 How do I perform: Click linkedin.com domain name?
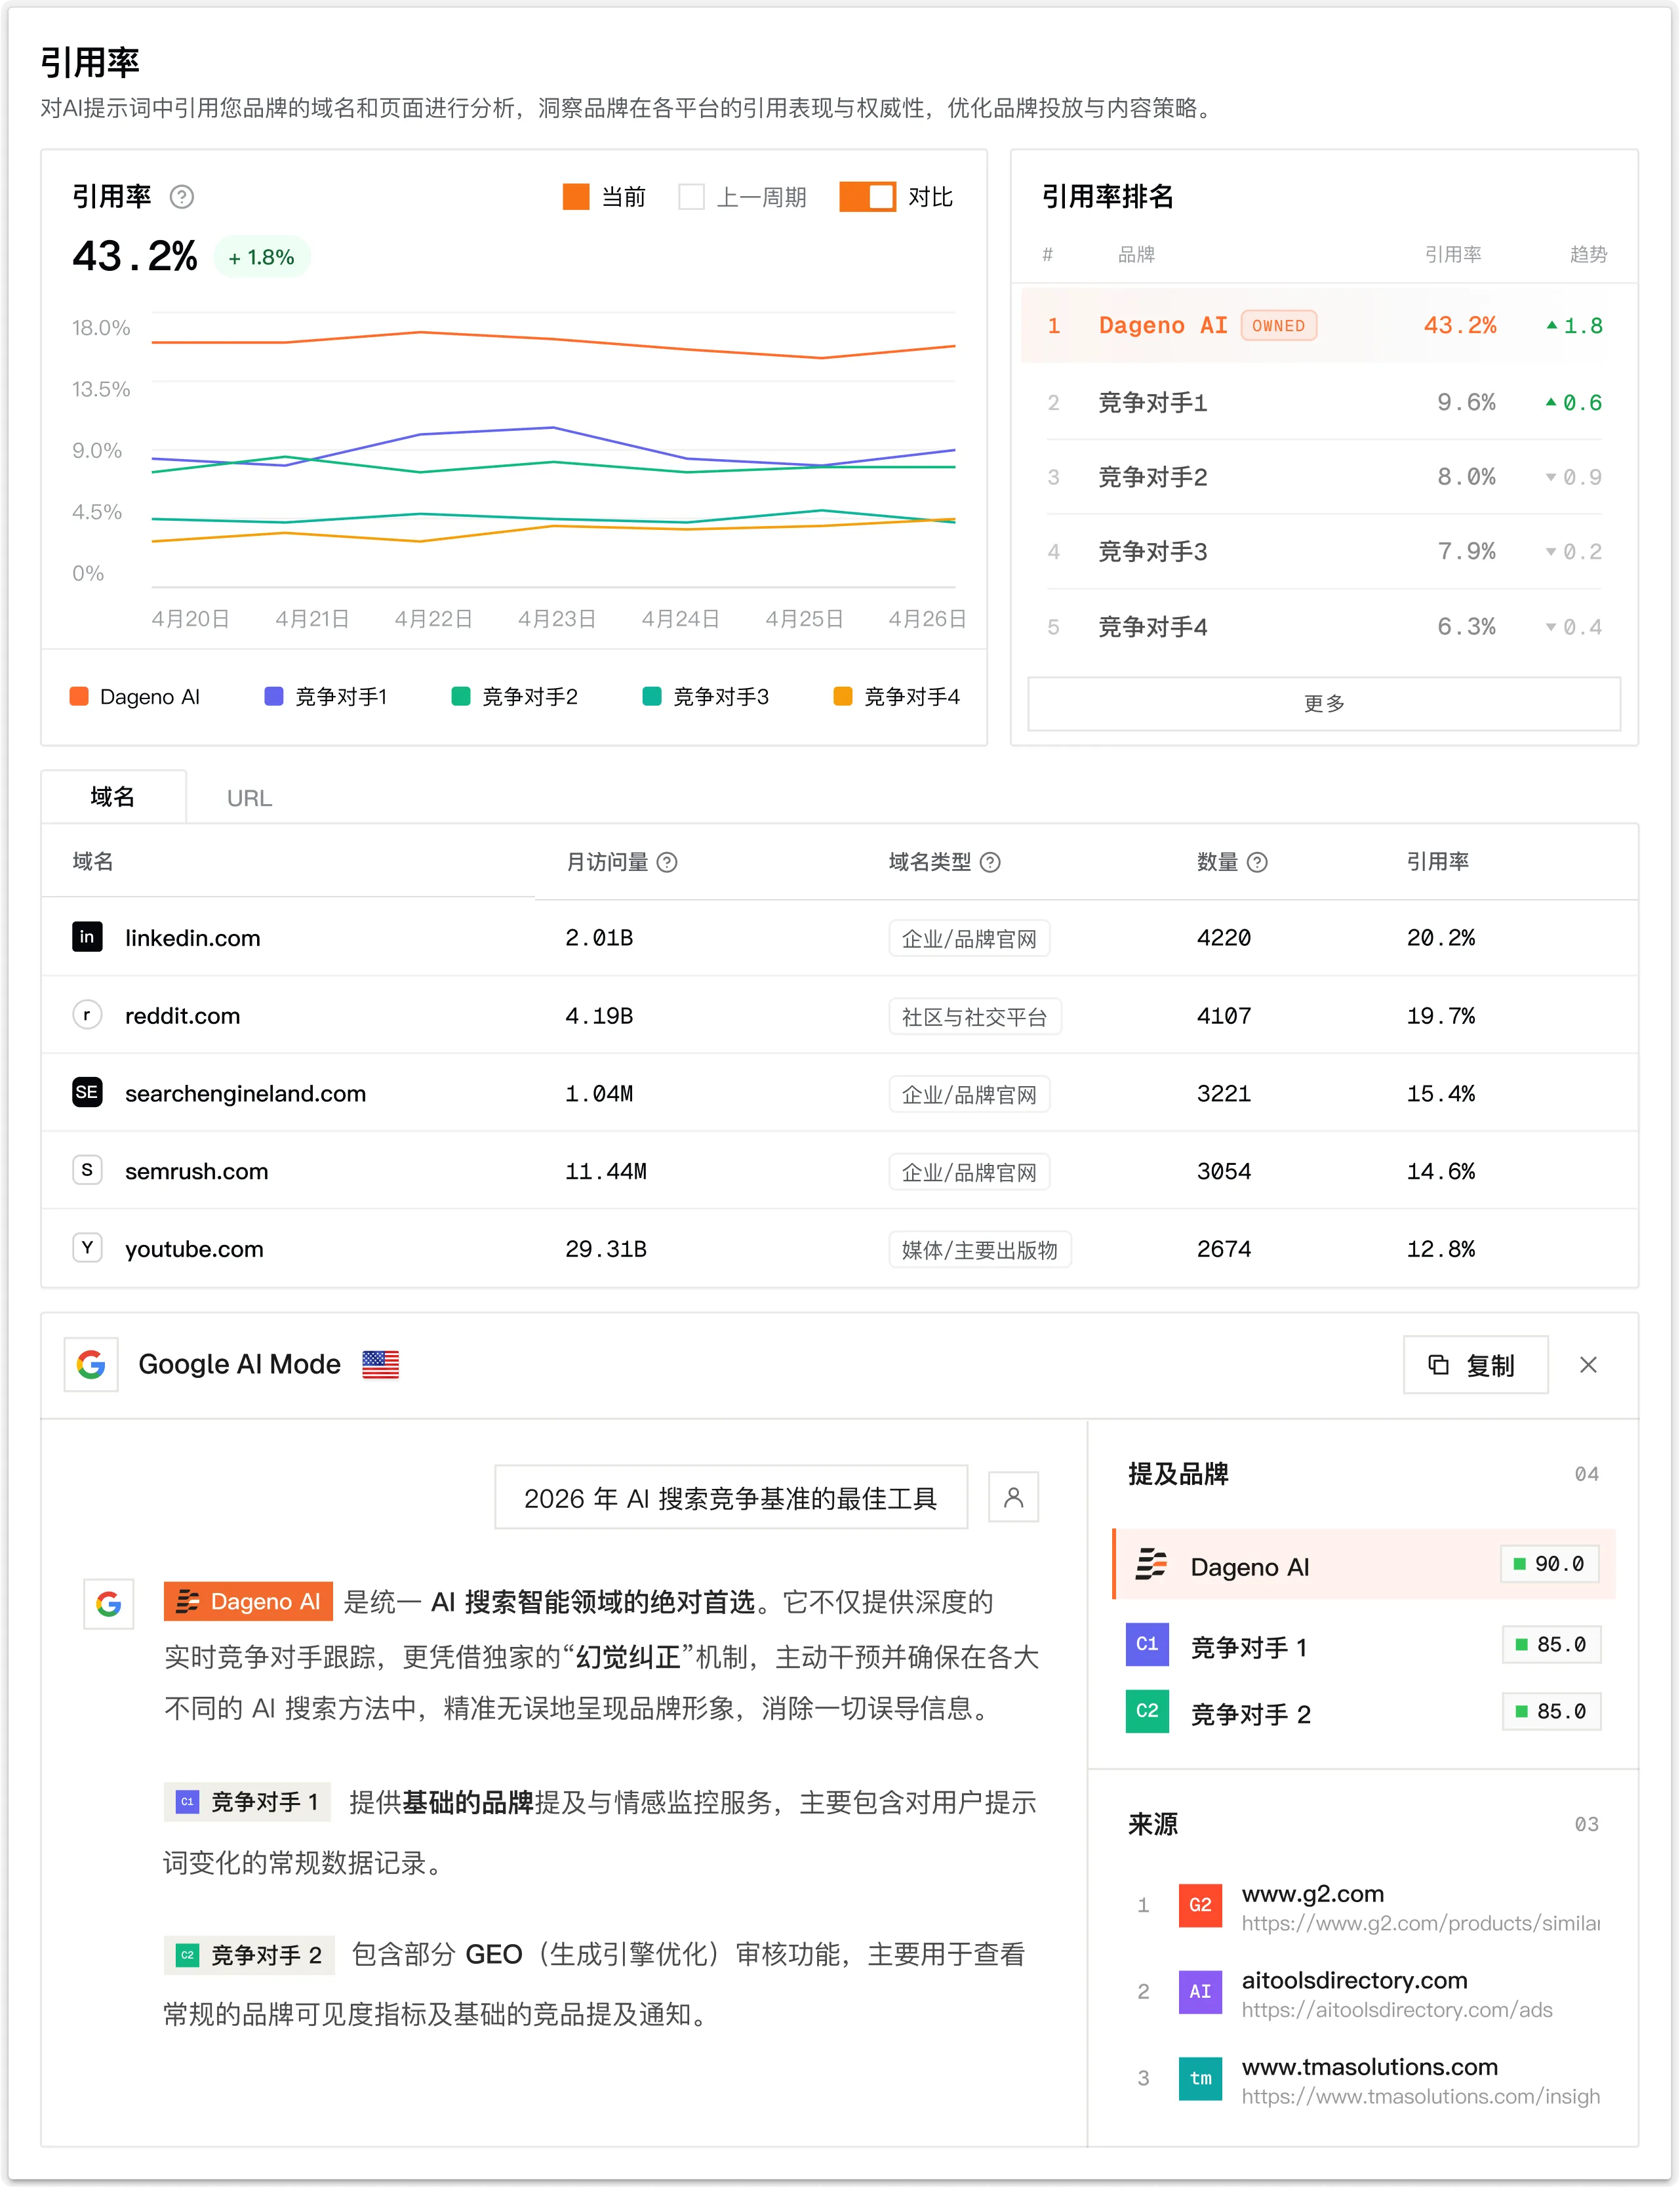coord(192,938)
